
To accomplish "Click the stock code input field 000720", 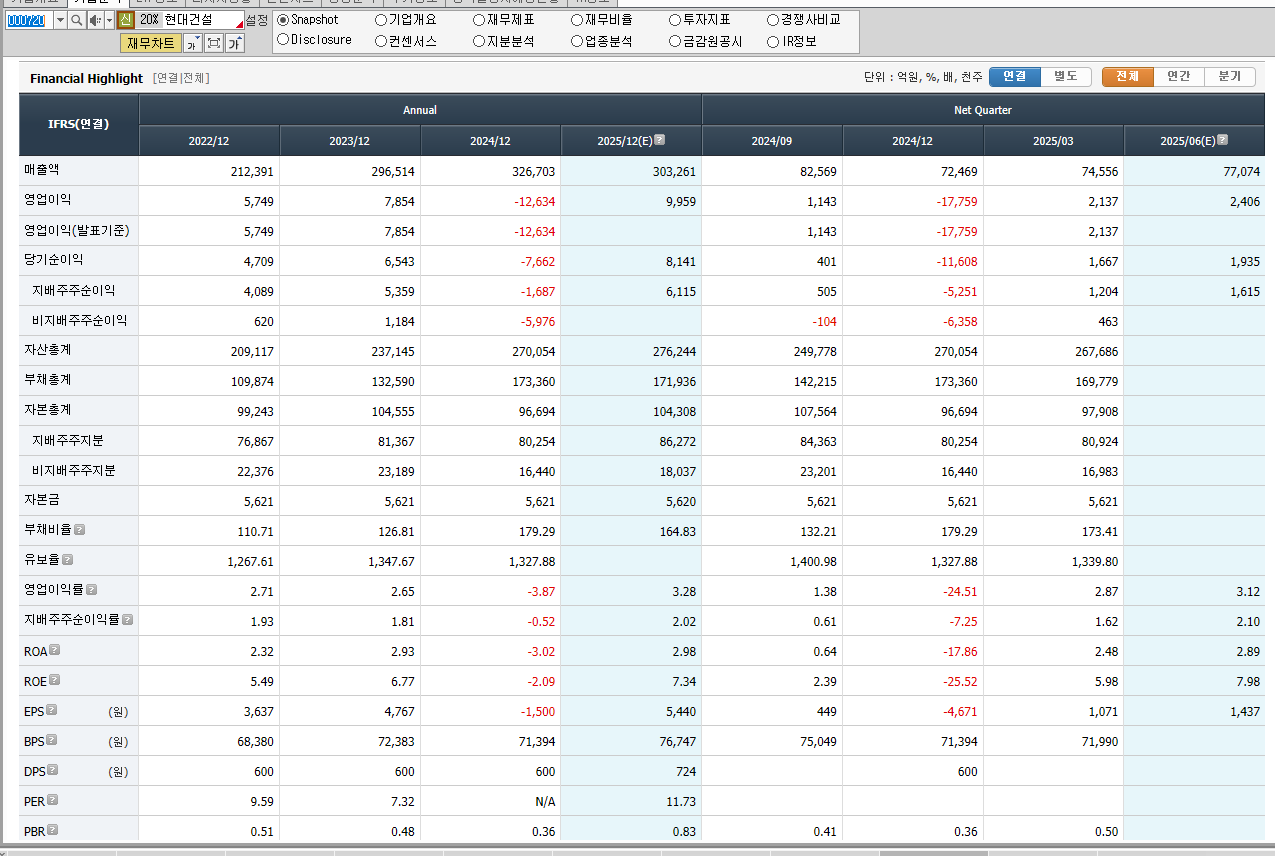I will (28, 20).
